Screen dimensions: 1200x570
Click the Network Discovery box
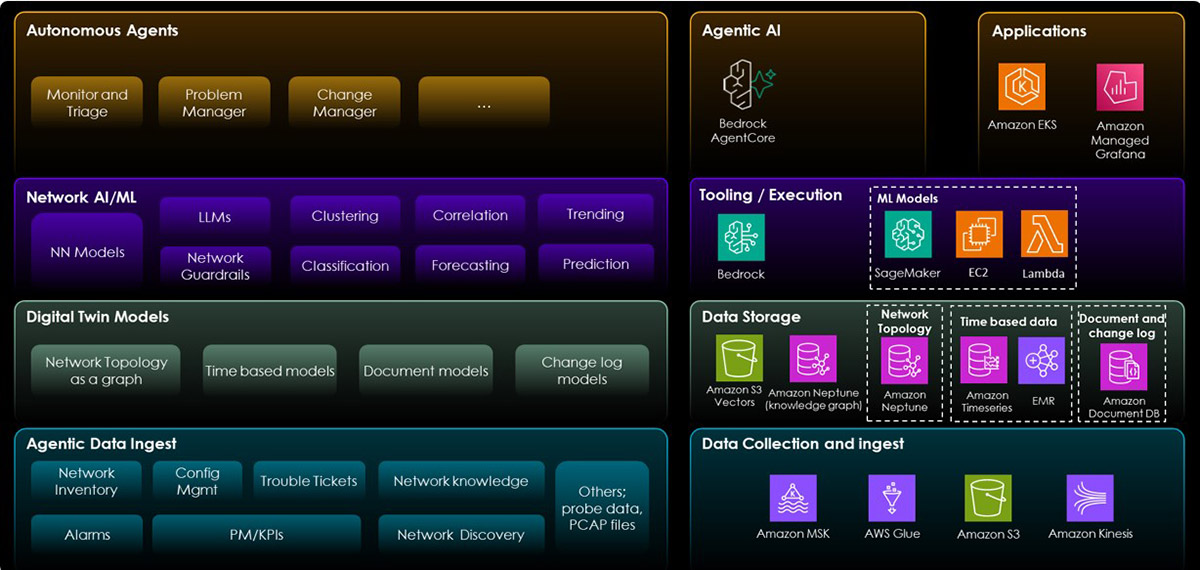[x=461, y=535]
